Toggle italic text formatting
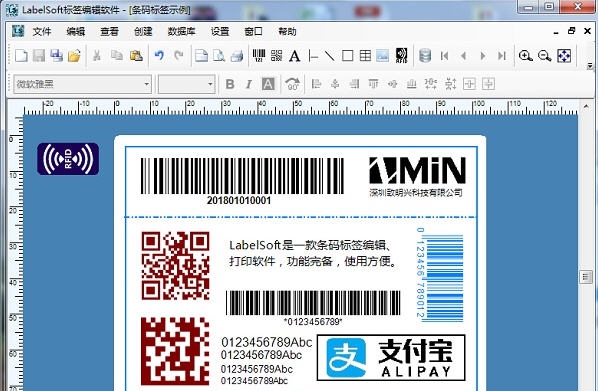The height and width of the screenshot is (391, 598). pos(249,84)
